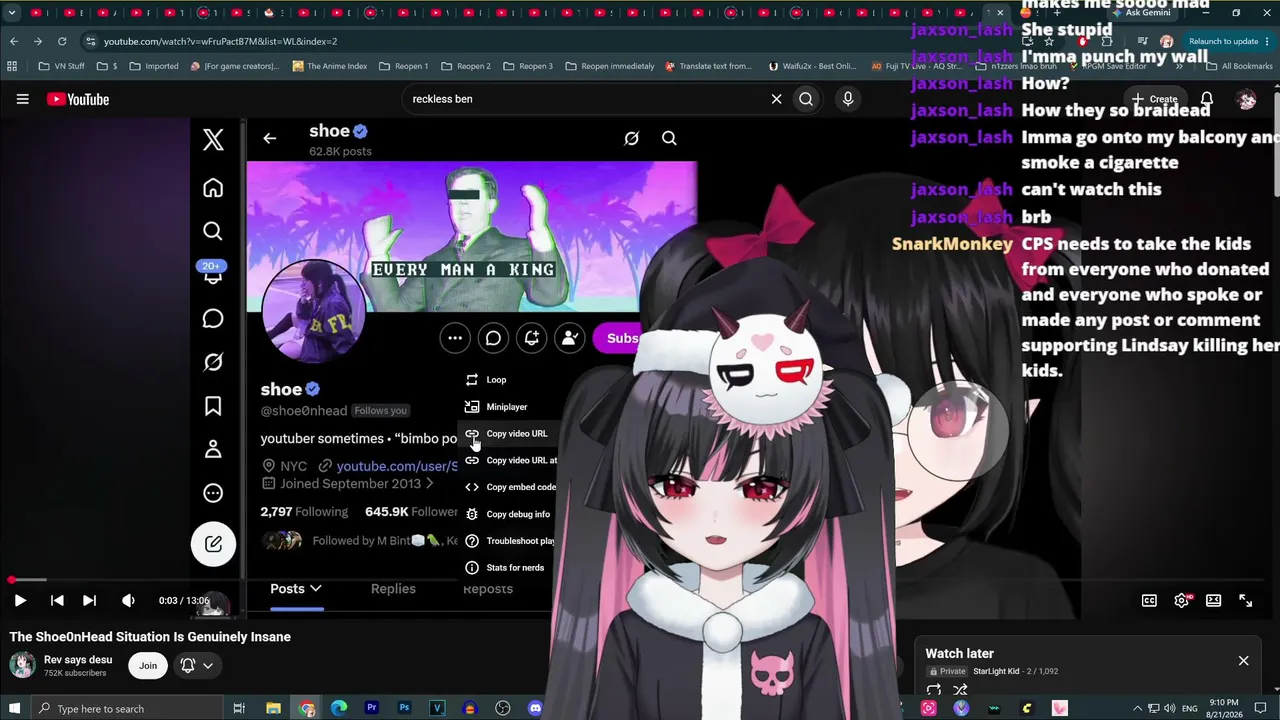Toggle theater mode

pyautogui.click(x=1213, y=600)
